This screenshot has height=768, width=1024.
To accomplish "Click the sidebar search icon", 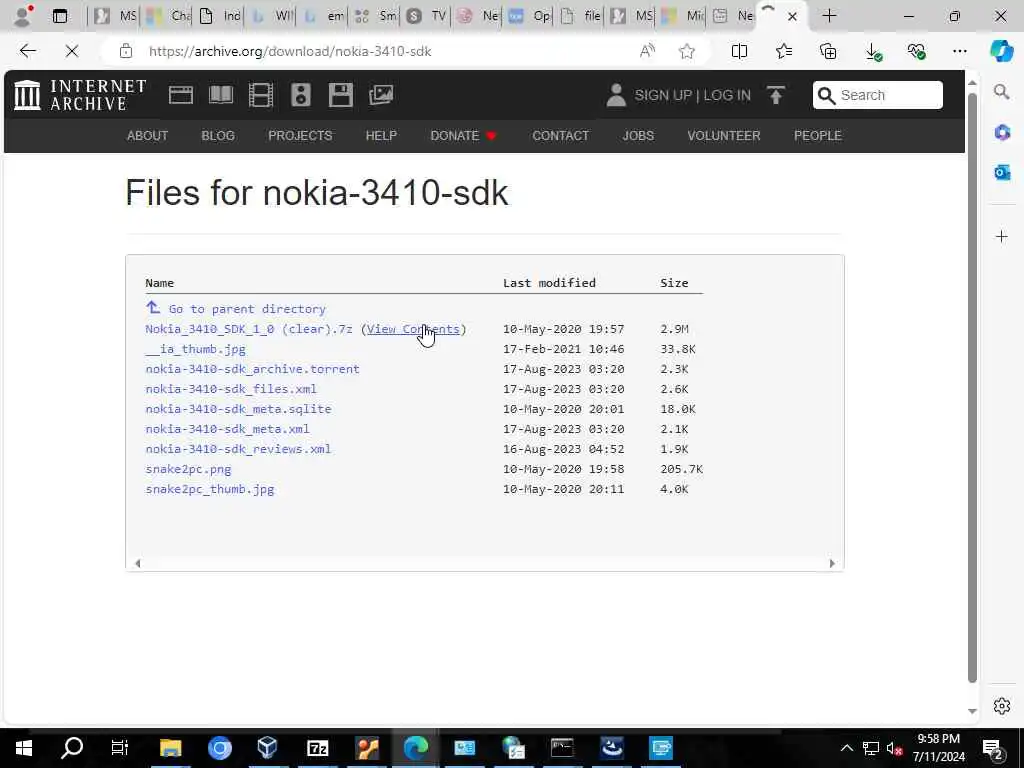I will click(1002, 92).
